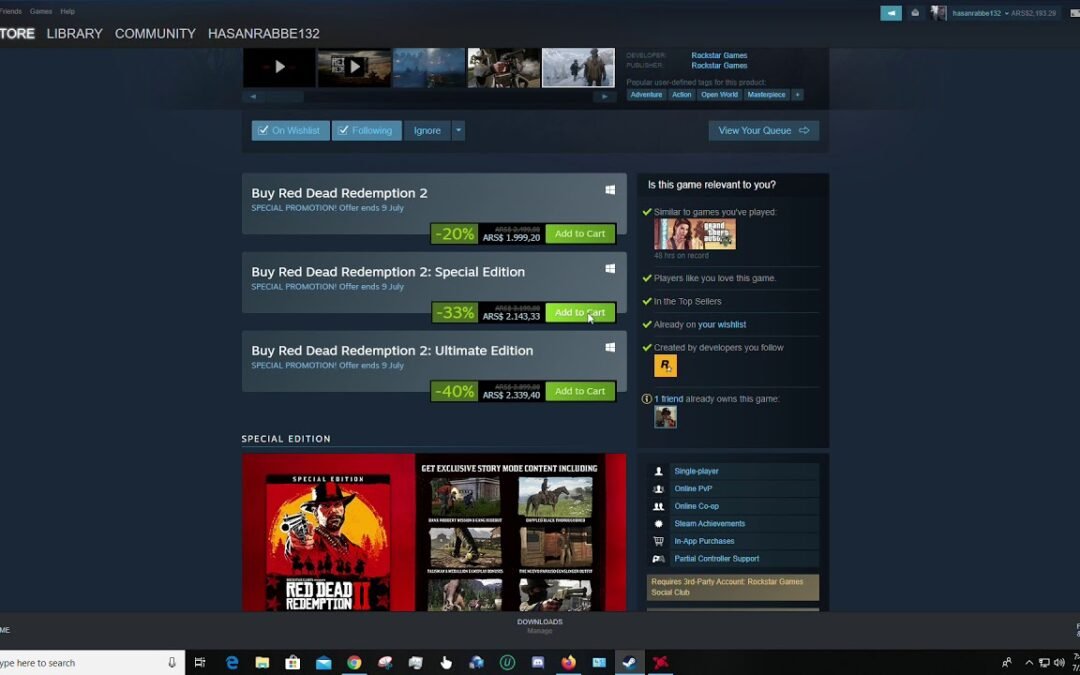The image size is (1080, 675).
Task: Open the publisher Rockstar Games link
Action: 719,65
